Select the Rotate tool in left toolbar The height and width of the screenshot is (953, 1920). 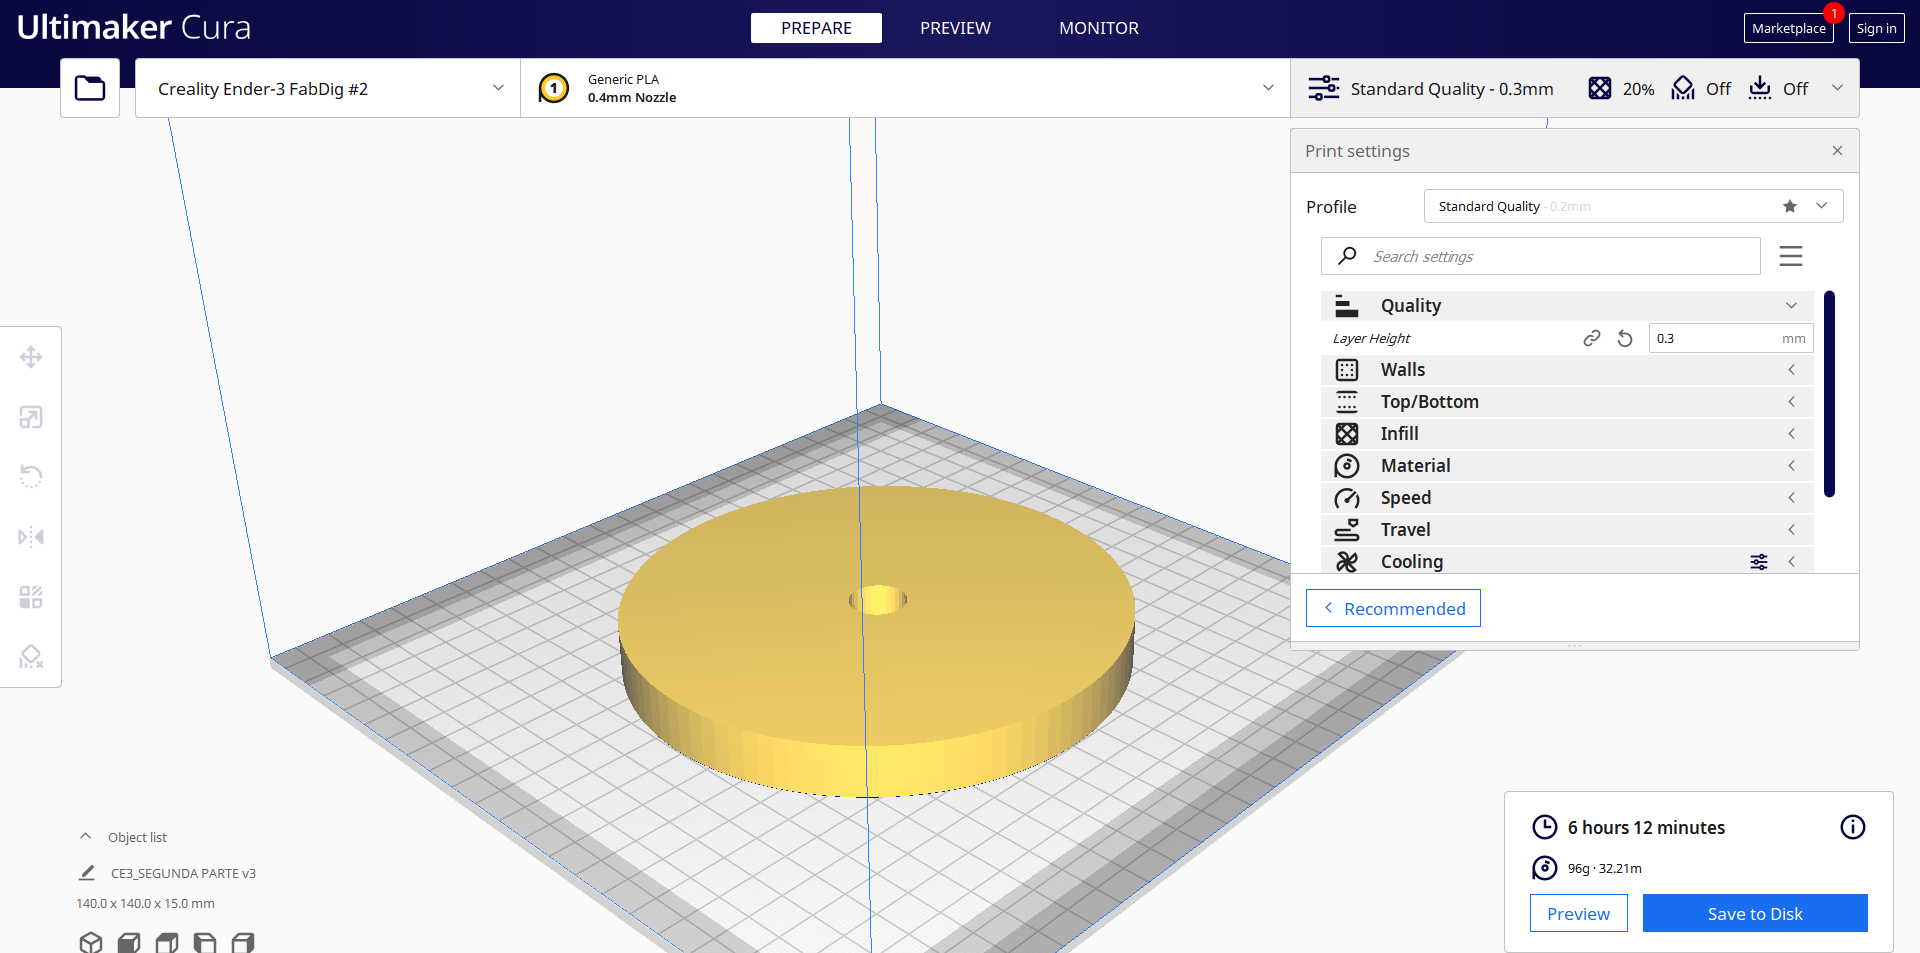point(31,477)
